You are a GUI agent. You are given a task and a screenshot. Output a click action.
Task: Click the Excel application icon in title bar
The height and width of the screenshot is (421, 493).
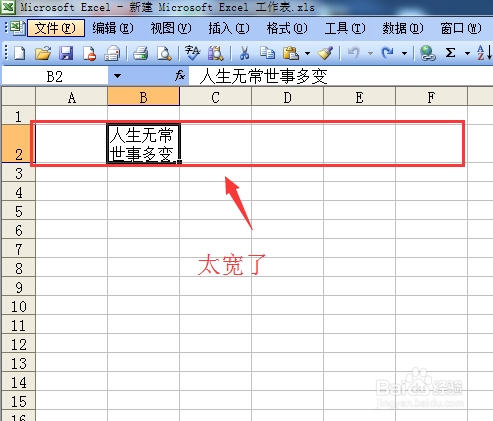pos(7,7)
